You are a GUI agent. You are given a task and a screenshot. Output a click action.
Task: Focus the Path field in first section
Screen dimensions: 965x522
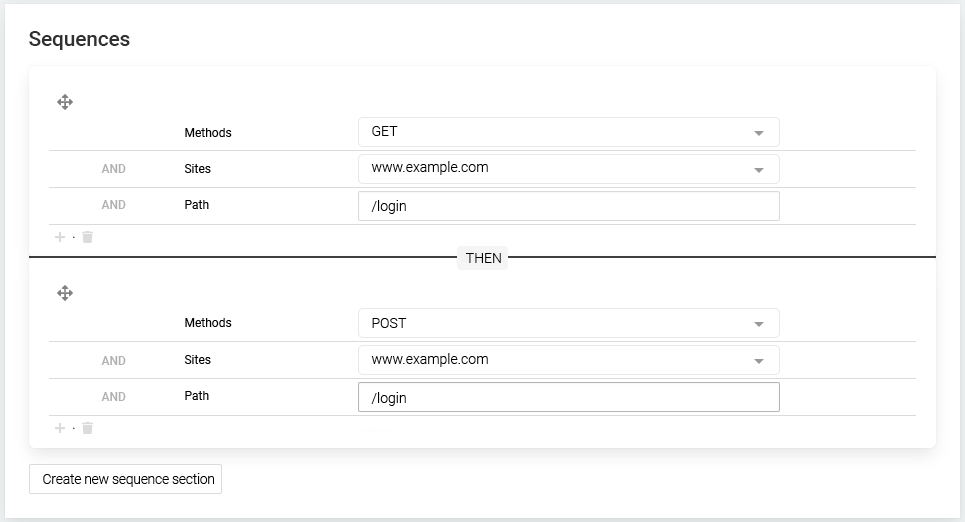coord(569,206)
